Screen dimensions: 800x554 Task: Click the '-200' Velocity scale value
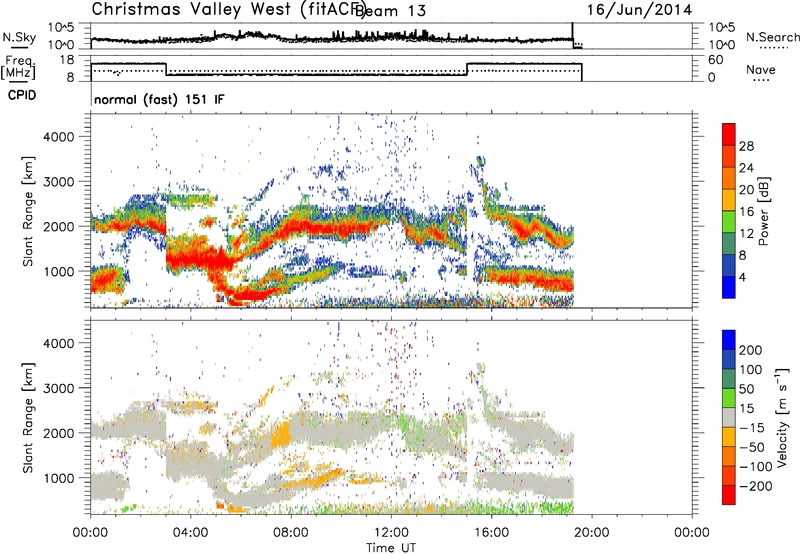(x=755, y=486)
